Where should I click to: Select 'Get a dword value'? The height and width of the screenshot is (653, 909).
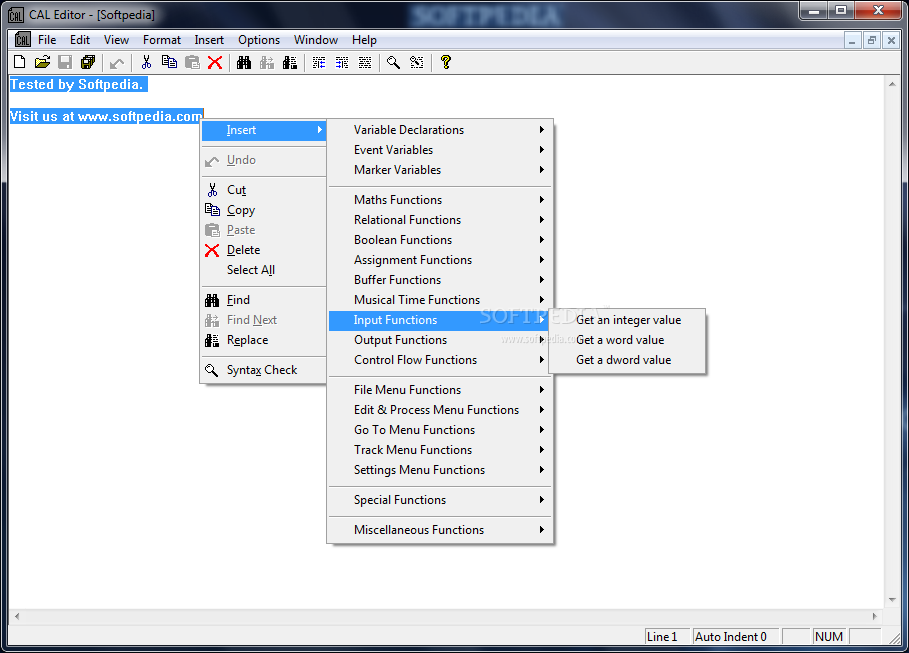coord(627,360)
